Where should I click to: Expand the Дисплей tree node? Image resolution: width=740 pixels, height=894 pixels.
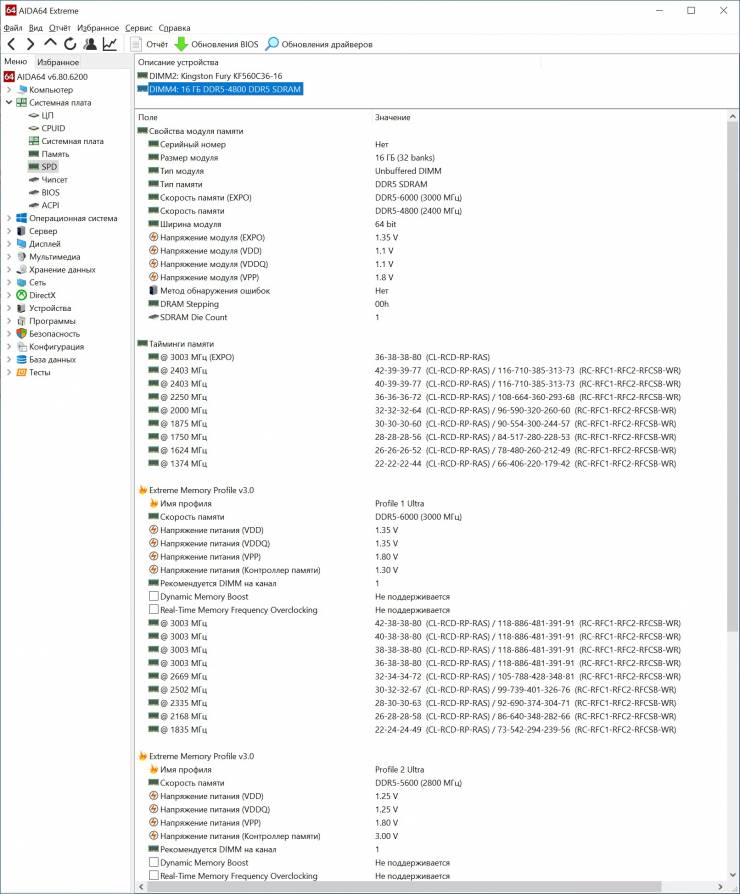tap(9, 243)
